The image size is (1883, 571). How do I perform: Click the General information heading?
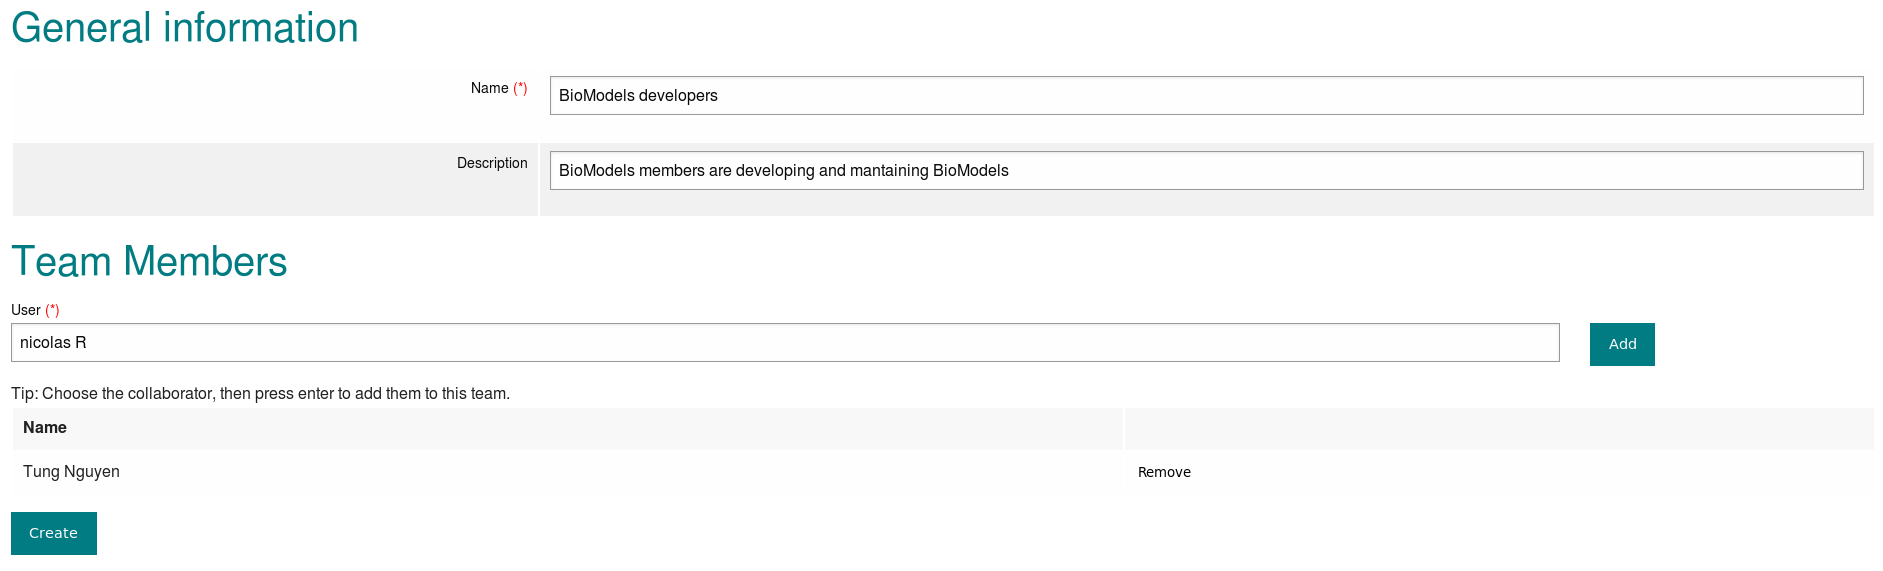[185, 28]
